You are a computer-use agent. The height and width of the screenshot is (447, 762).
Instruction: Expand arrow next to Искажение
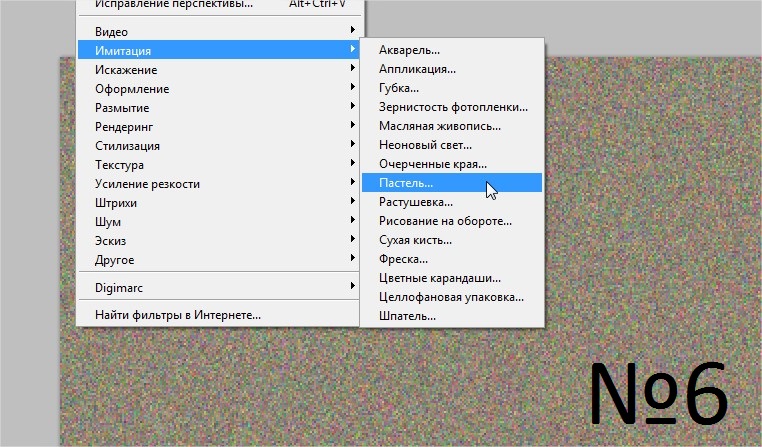tap(352, 68)
